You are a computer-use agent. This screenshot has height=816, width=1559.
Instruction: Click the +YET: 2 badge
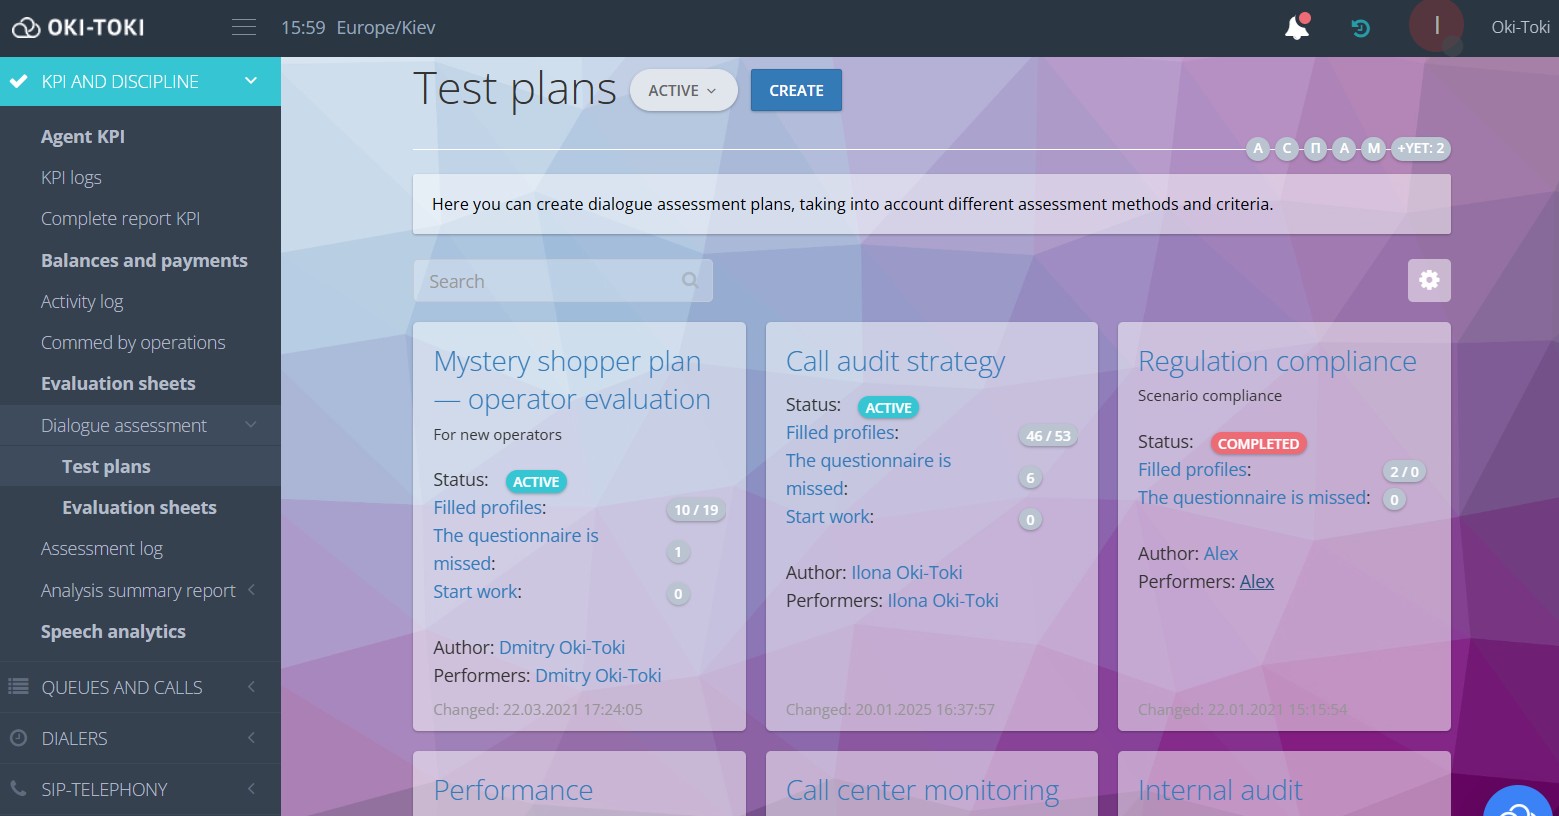pos(1420,149)
